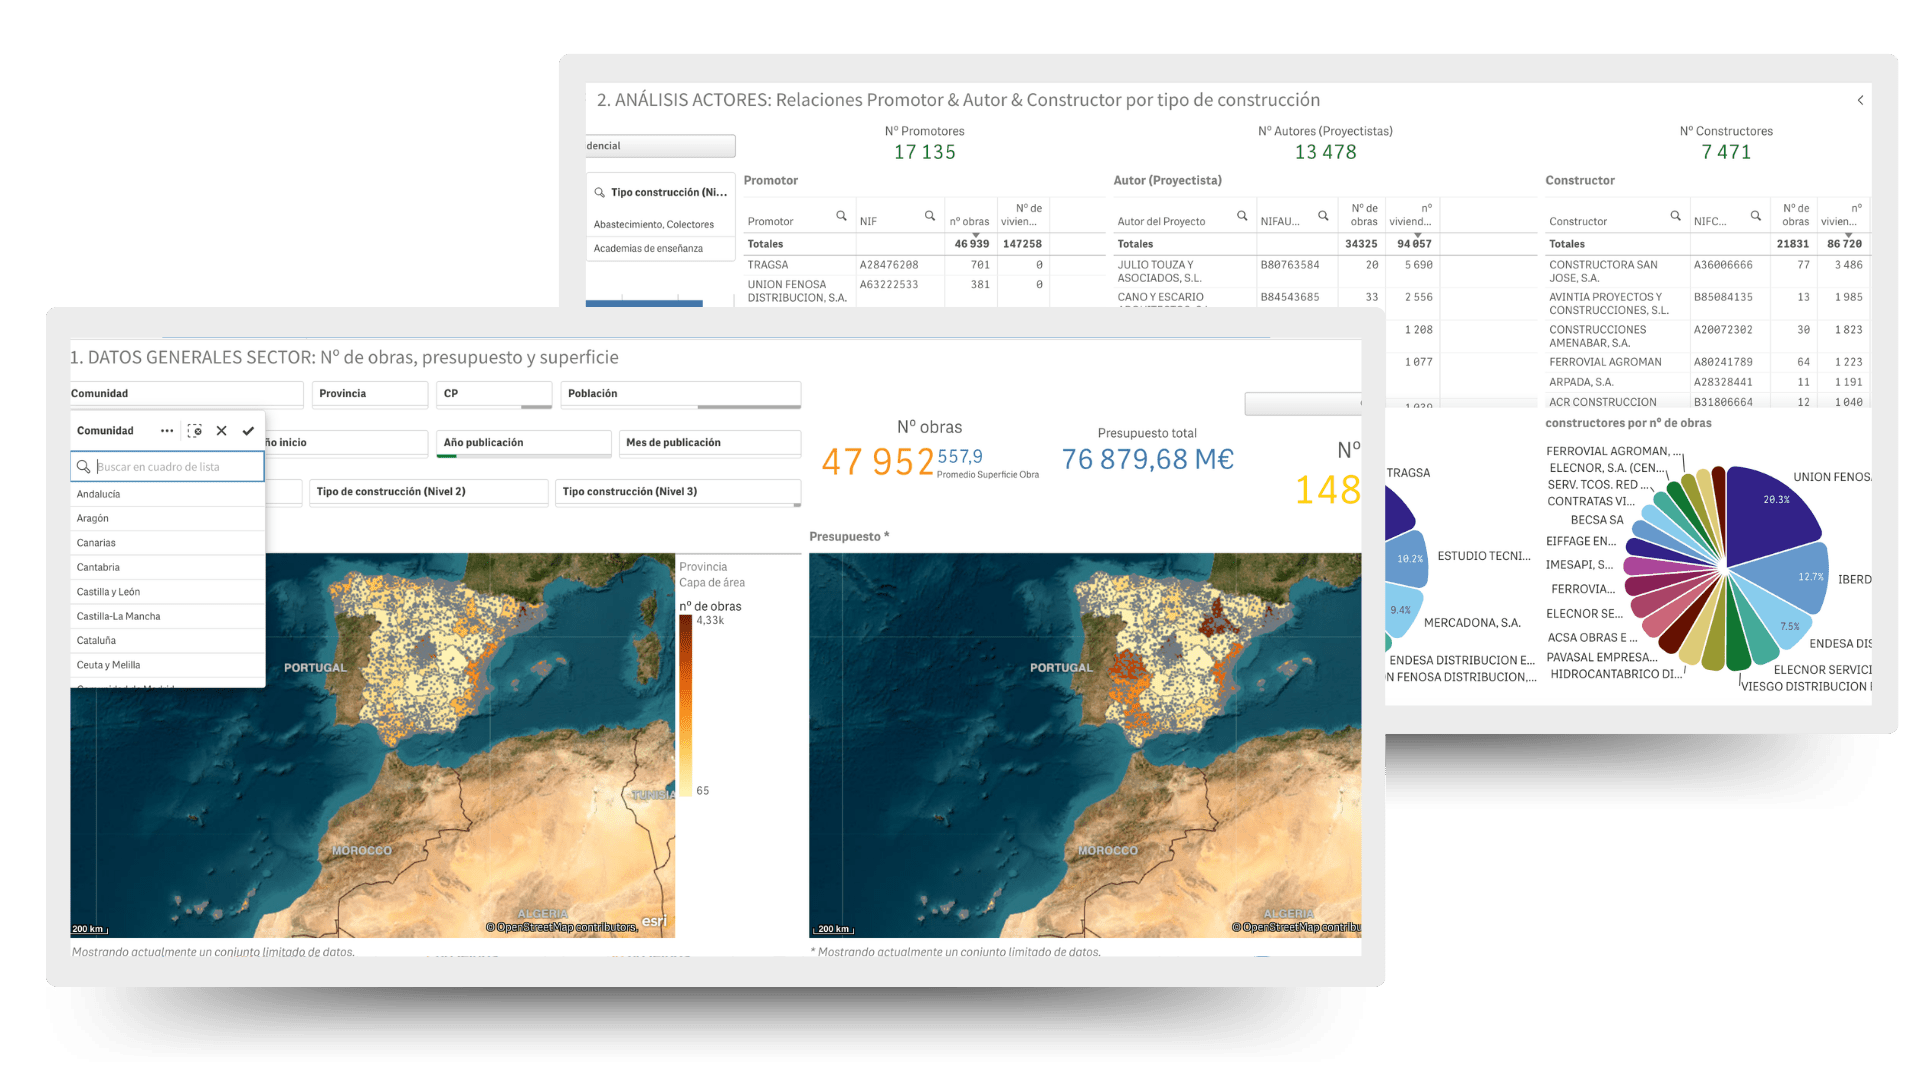Click CONSTRUCTORA SAN JOSE, S.A. row
The image size is (1920, 1080).
pyautogui.click(x=1707, y=271)
